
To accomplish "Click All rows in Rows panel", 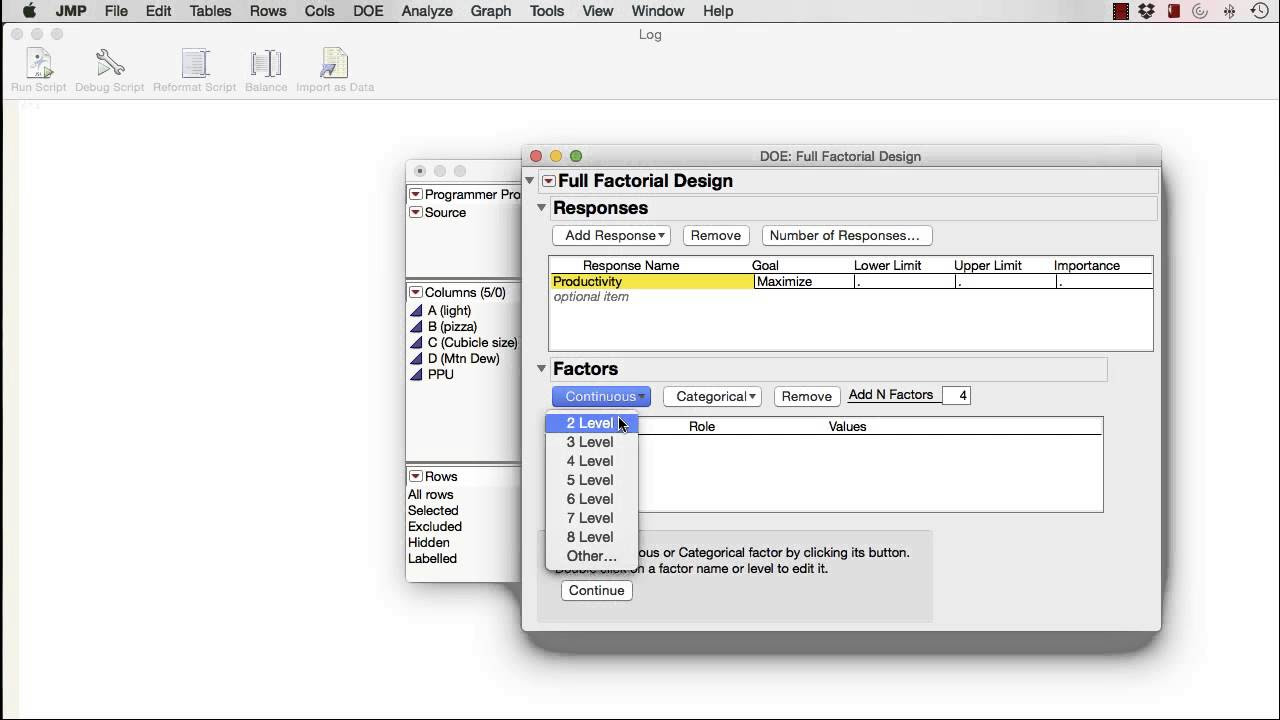I will (x=431, y=495).
